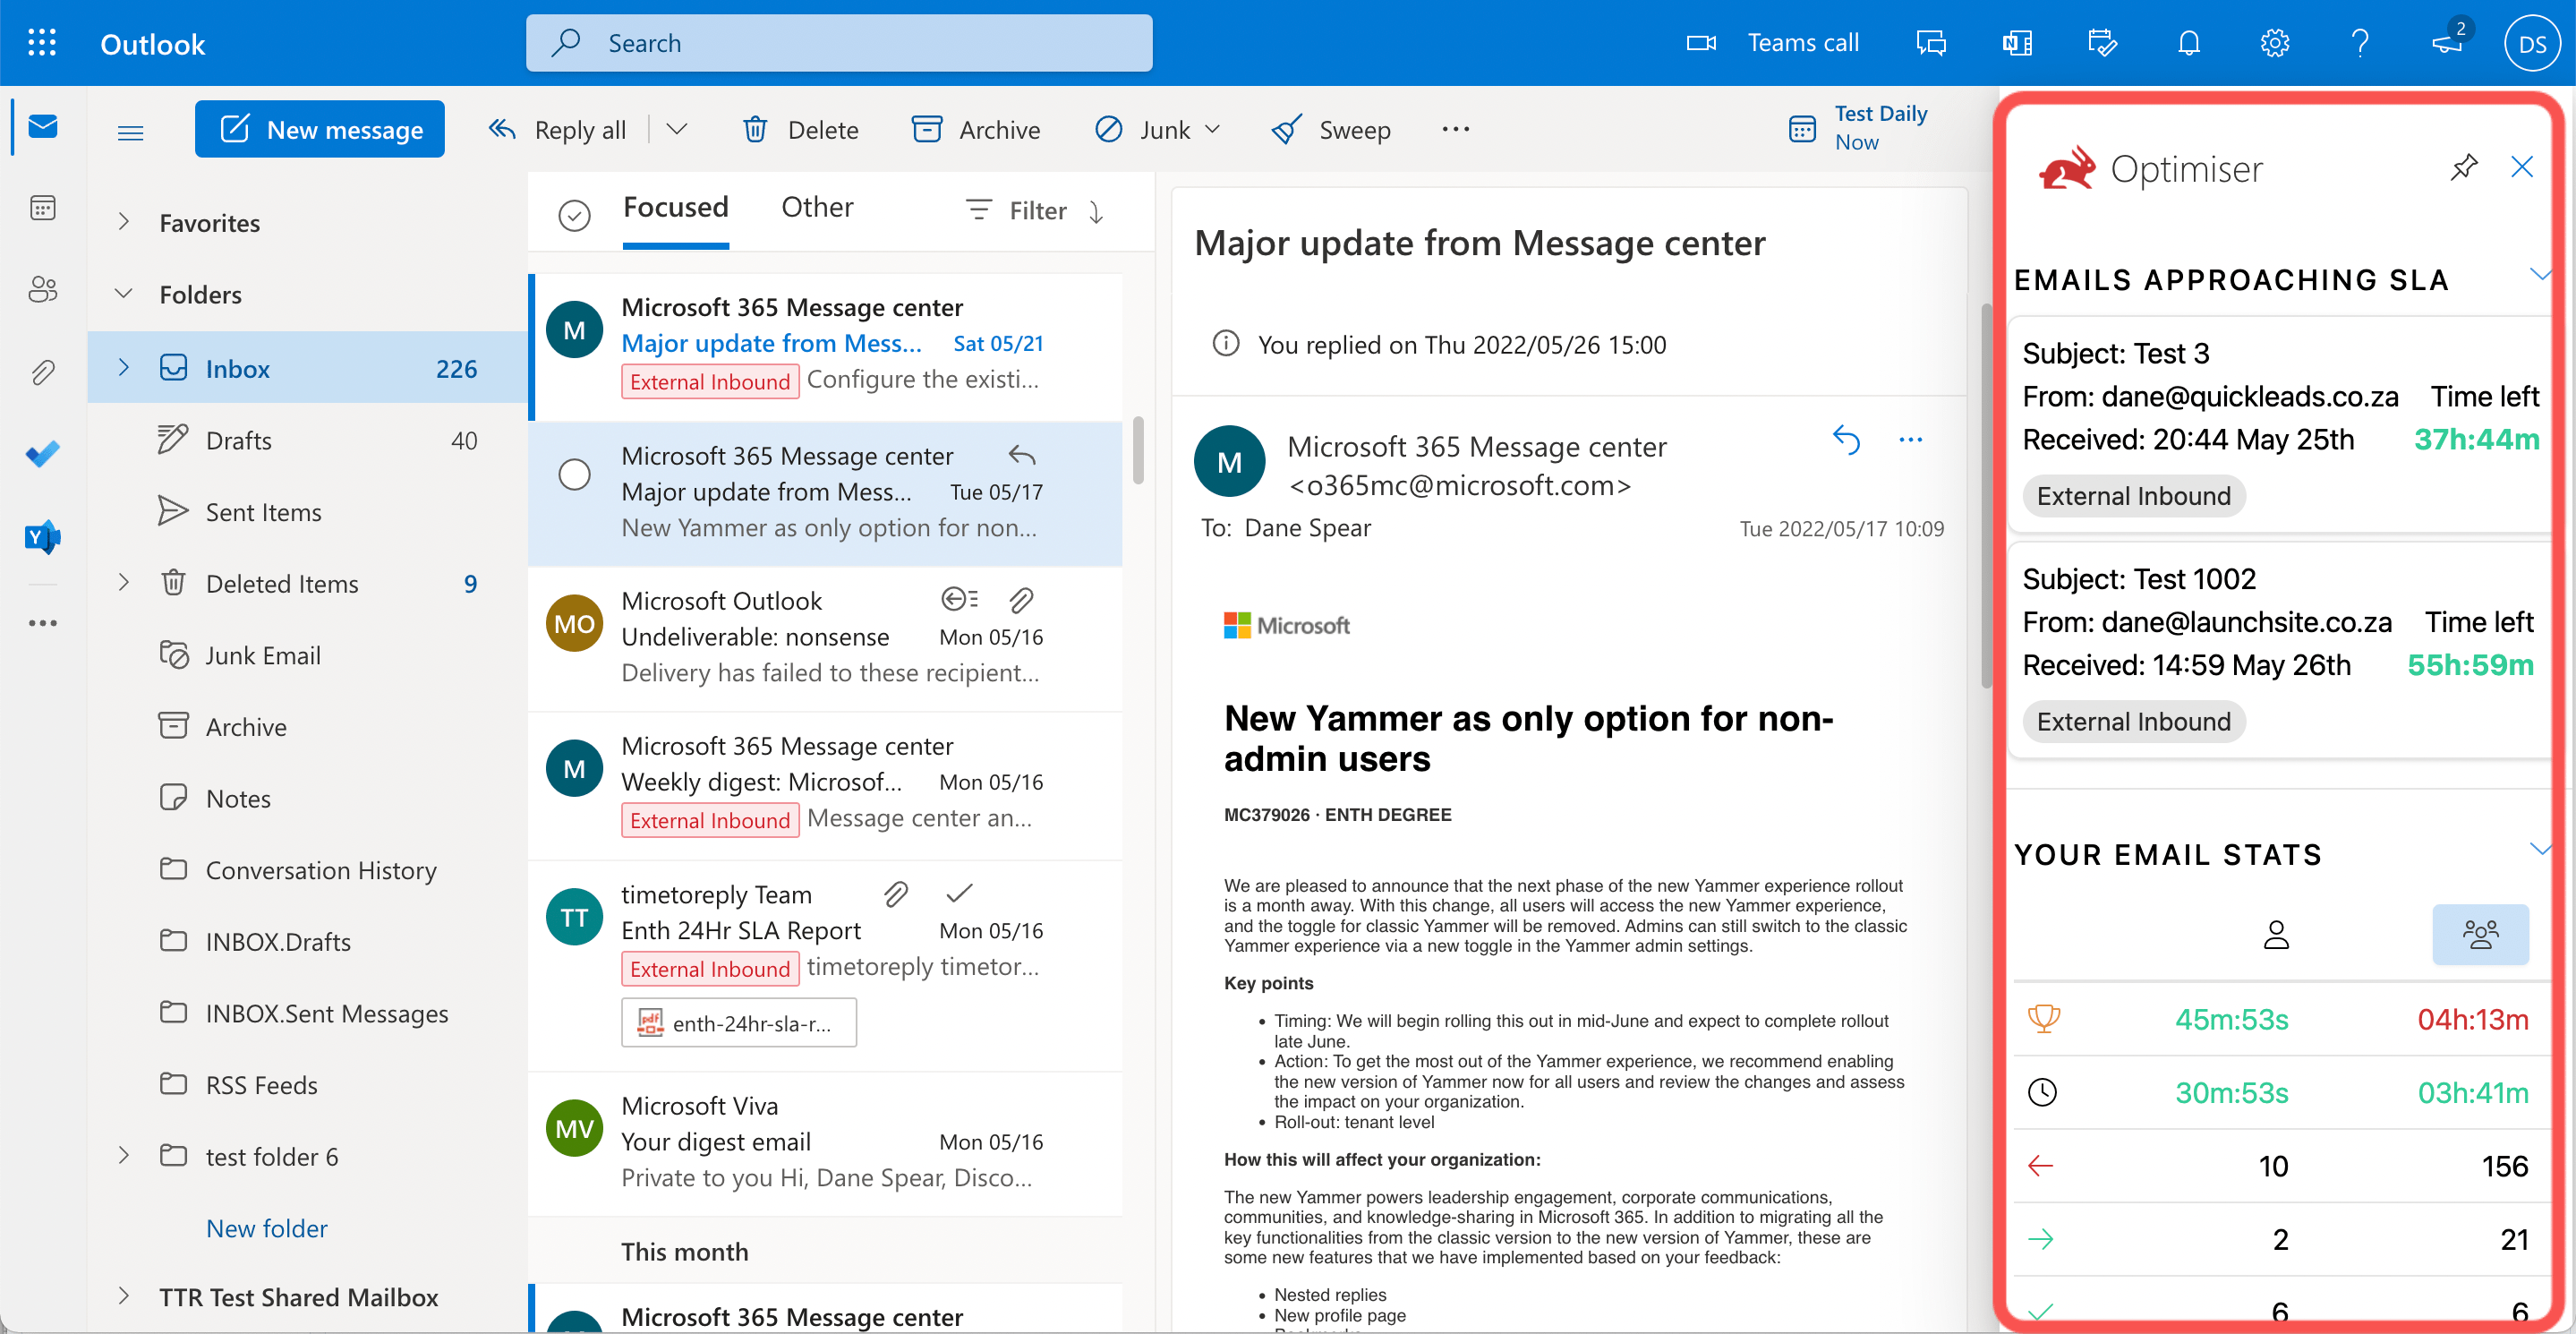Open Filter menu
This screenshot has width=2576, height=1334.
[1017, 211]
